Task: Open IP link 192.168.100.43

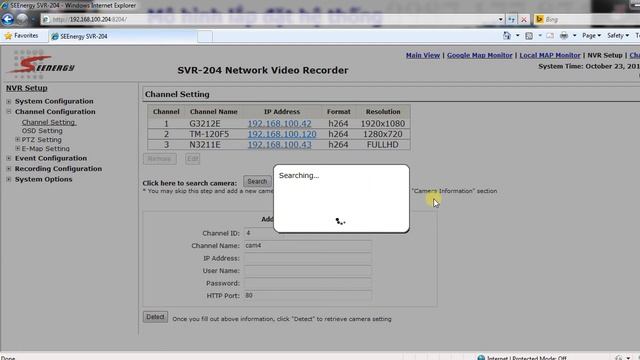Action: pos(280,145)
